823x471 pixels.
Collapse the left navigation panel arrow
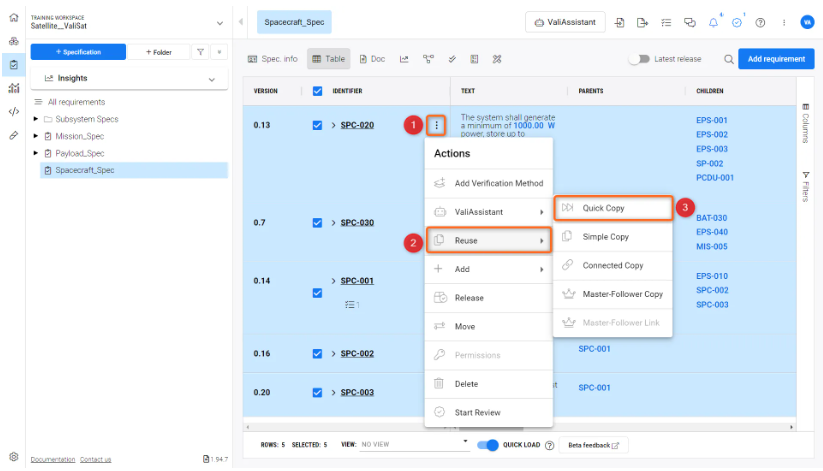(x=240, y=22)
